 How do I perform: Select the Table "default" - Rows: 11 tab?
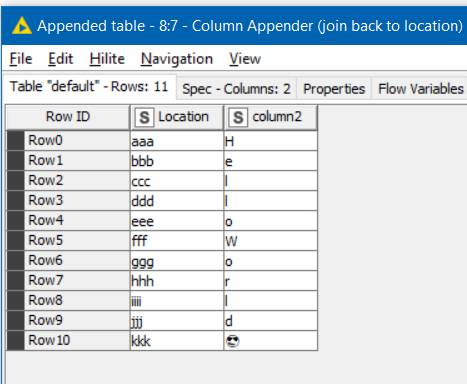(x=89, y=87)
